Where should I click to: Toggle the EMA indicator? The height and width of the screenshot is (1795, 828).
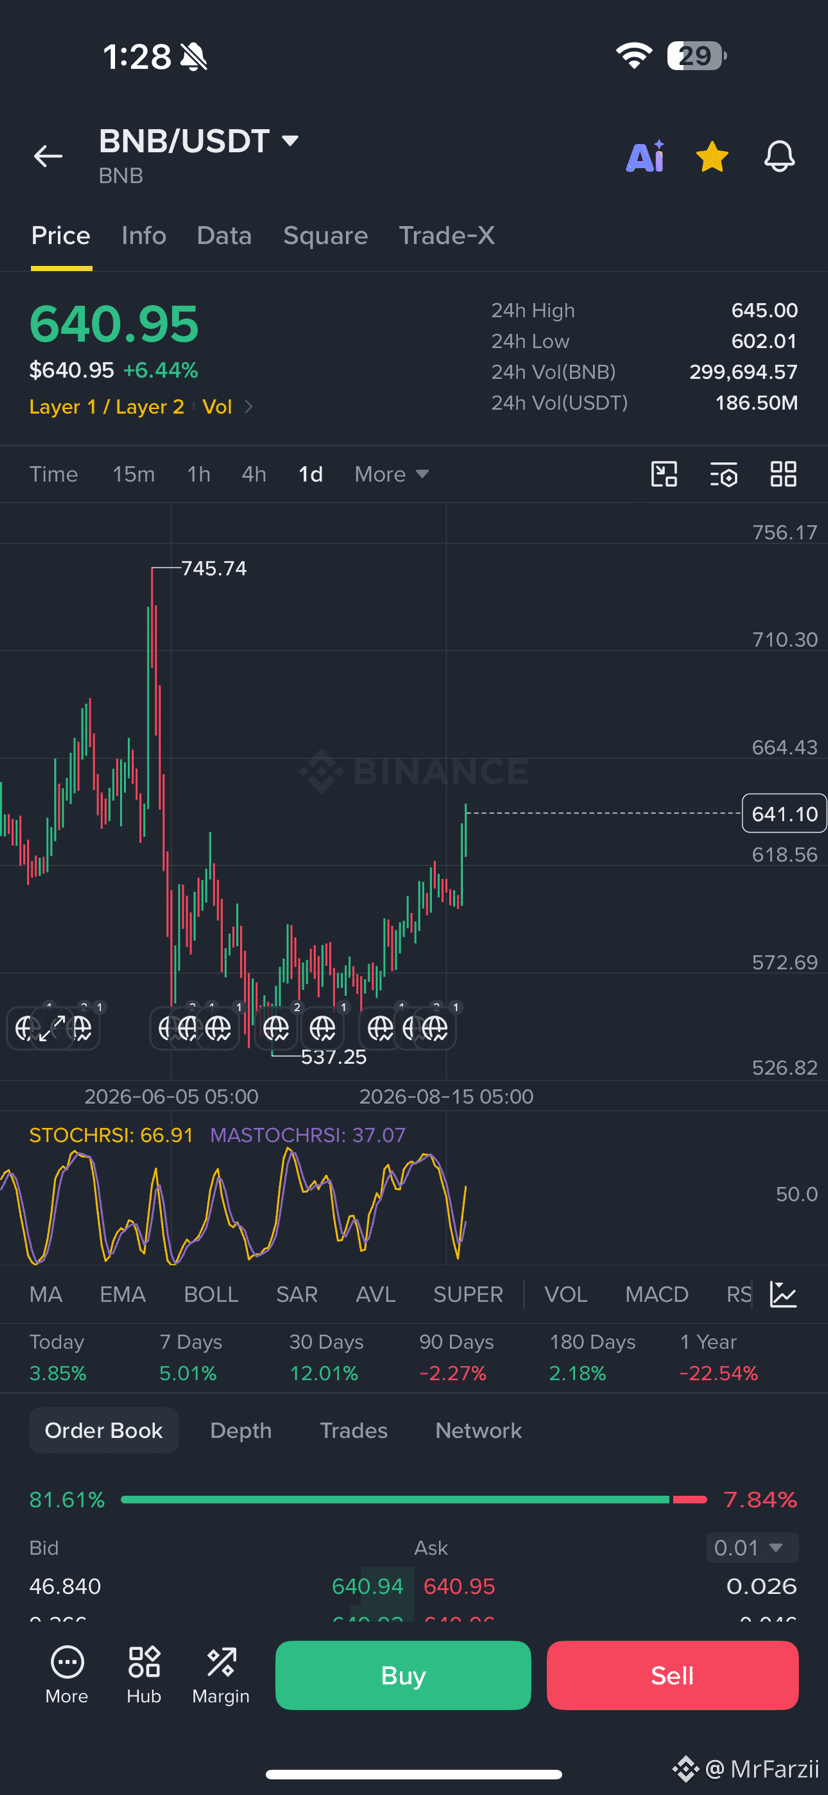coord(123,1295)
